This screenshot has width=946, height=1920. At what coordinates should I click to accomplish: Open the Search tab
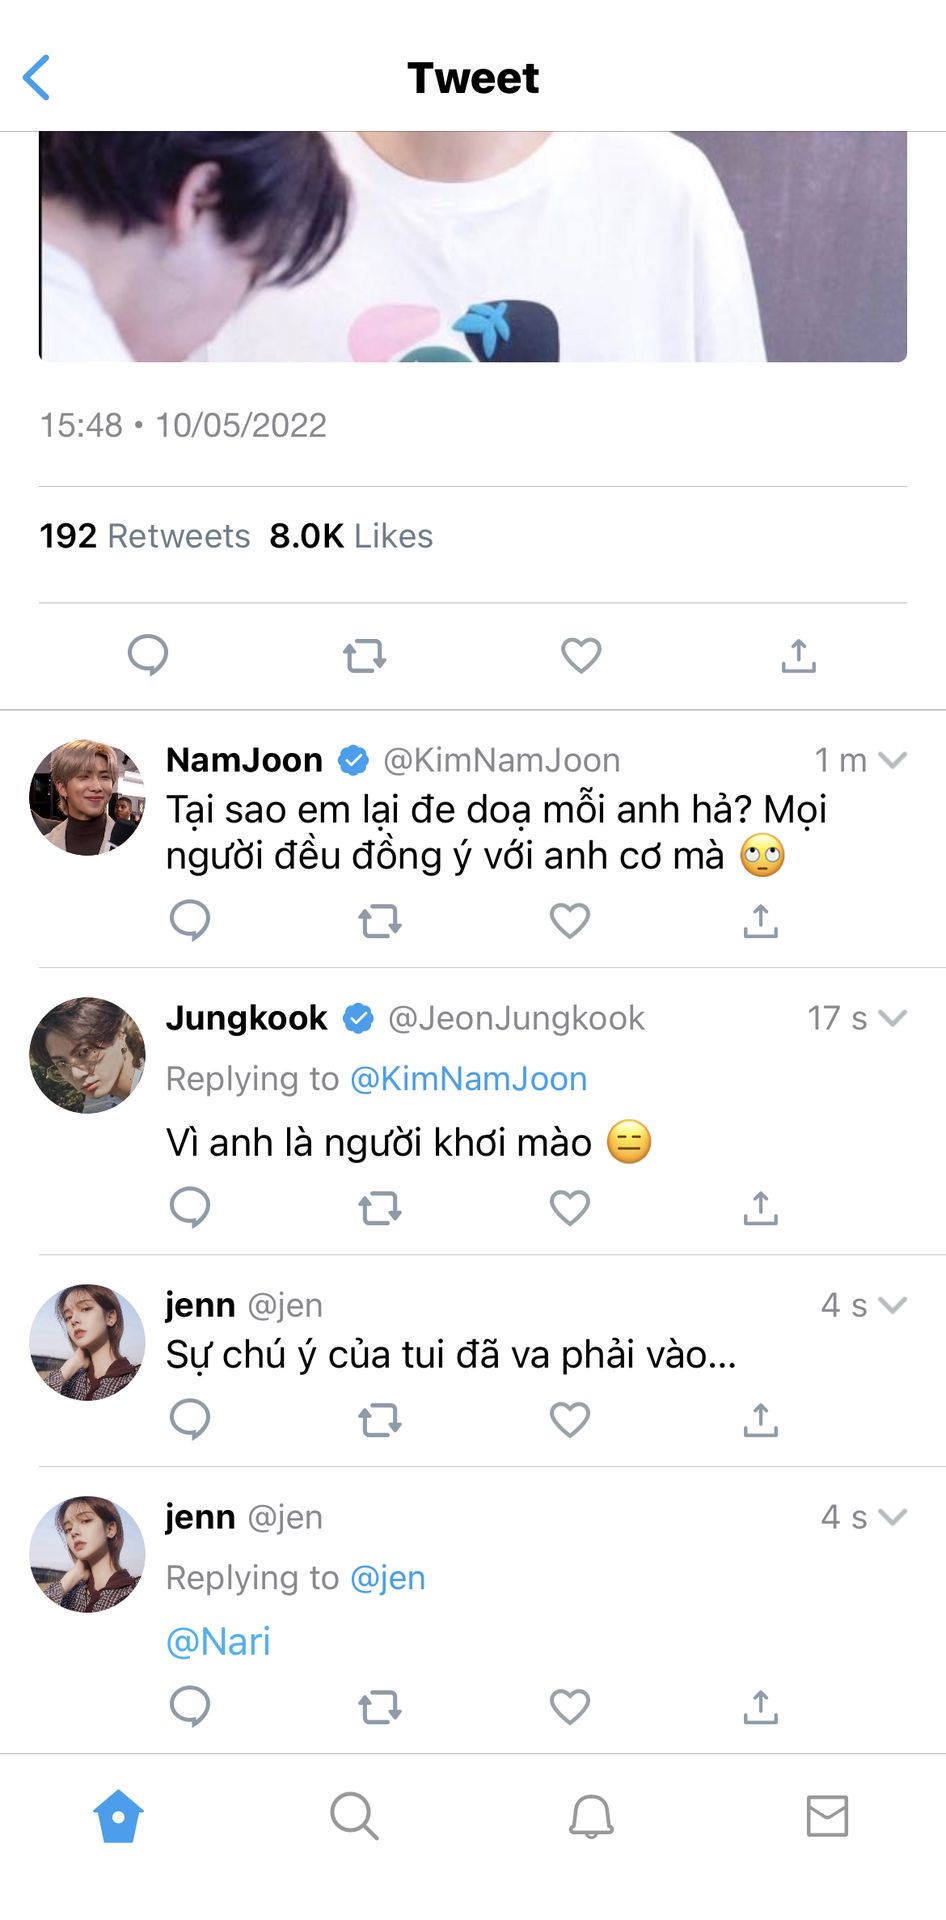pos(354,1815)
